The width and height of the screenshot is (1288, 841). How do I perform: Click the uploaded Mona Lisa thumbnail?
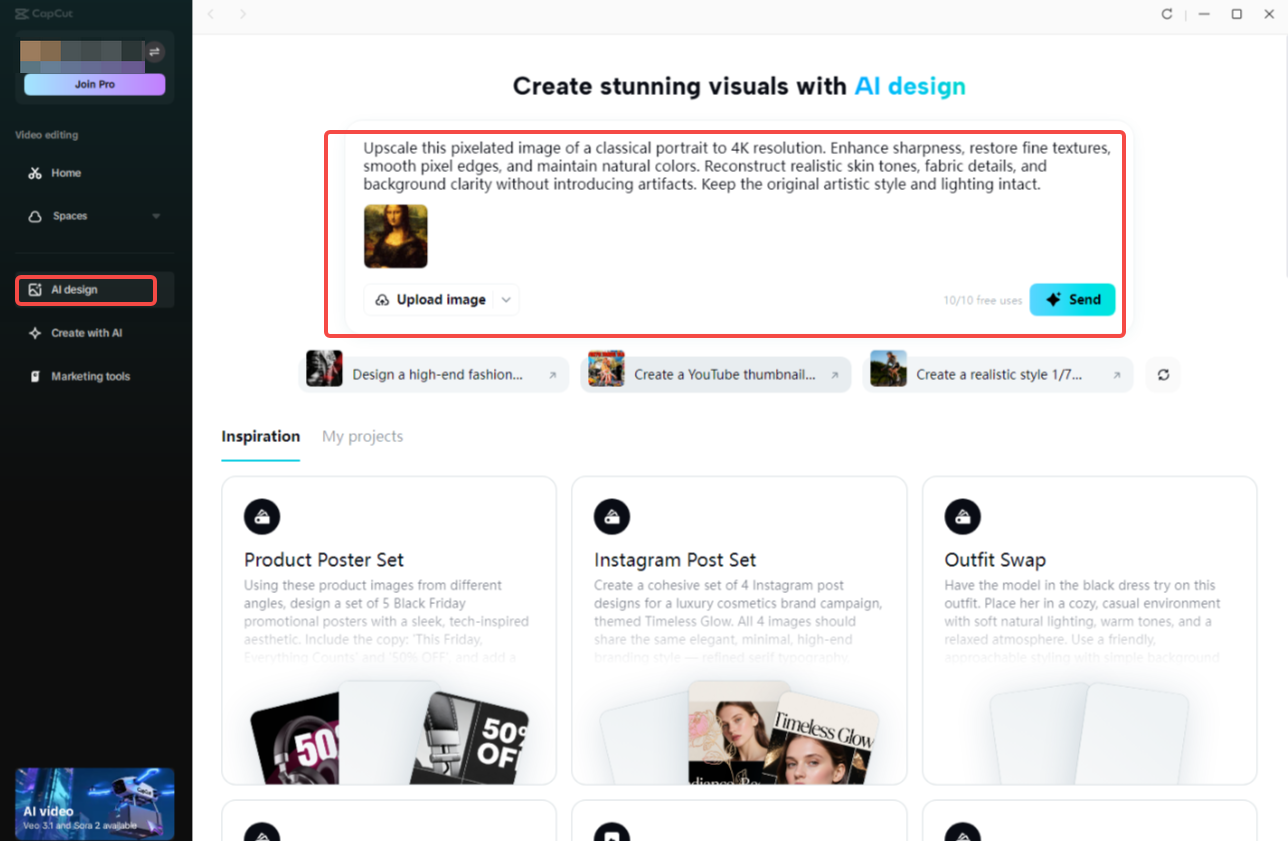395,236
